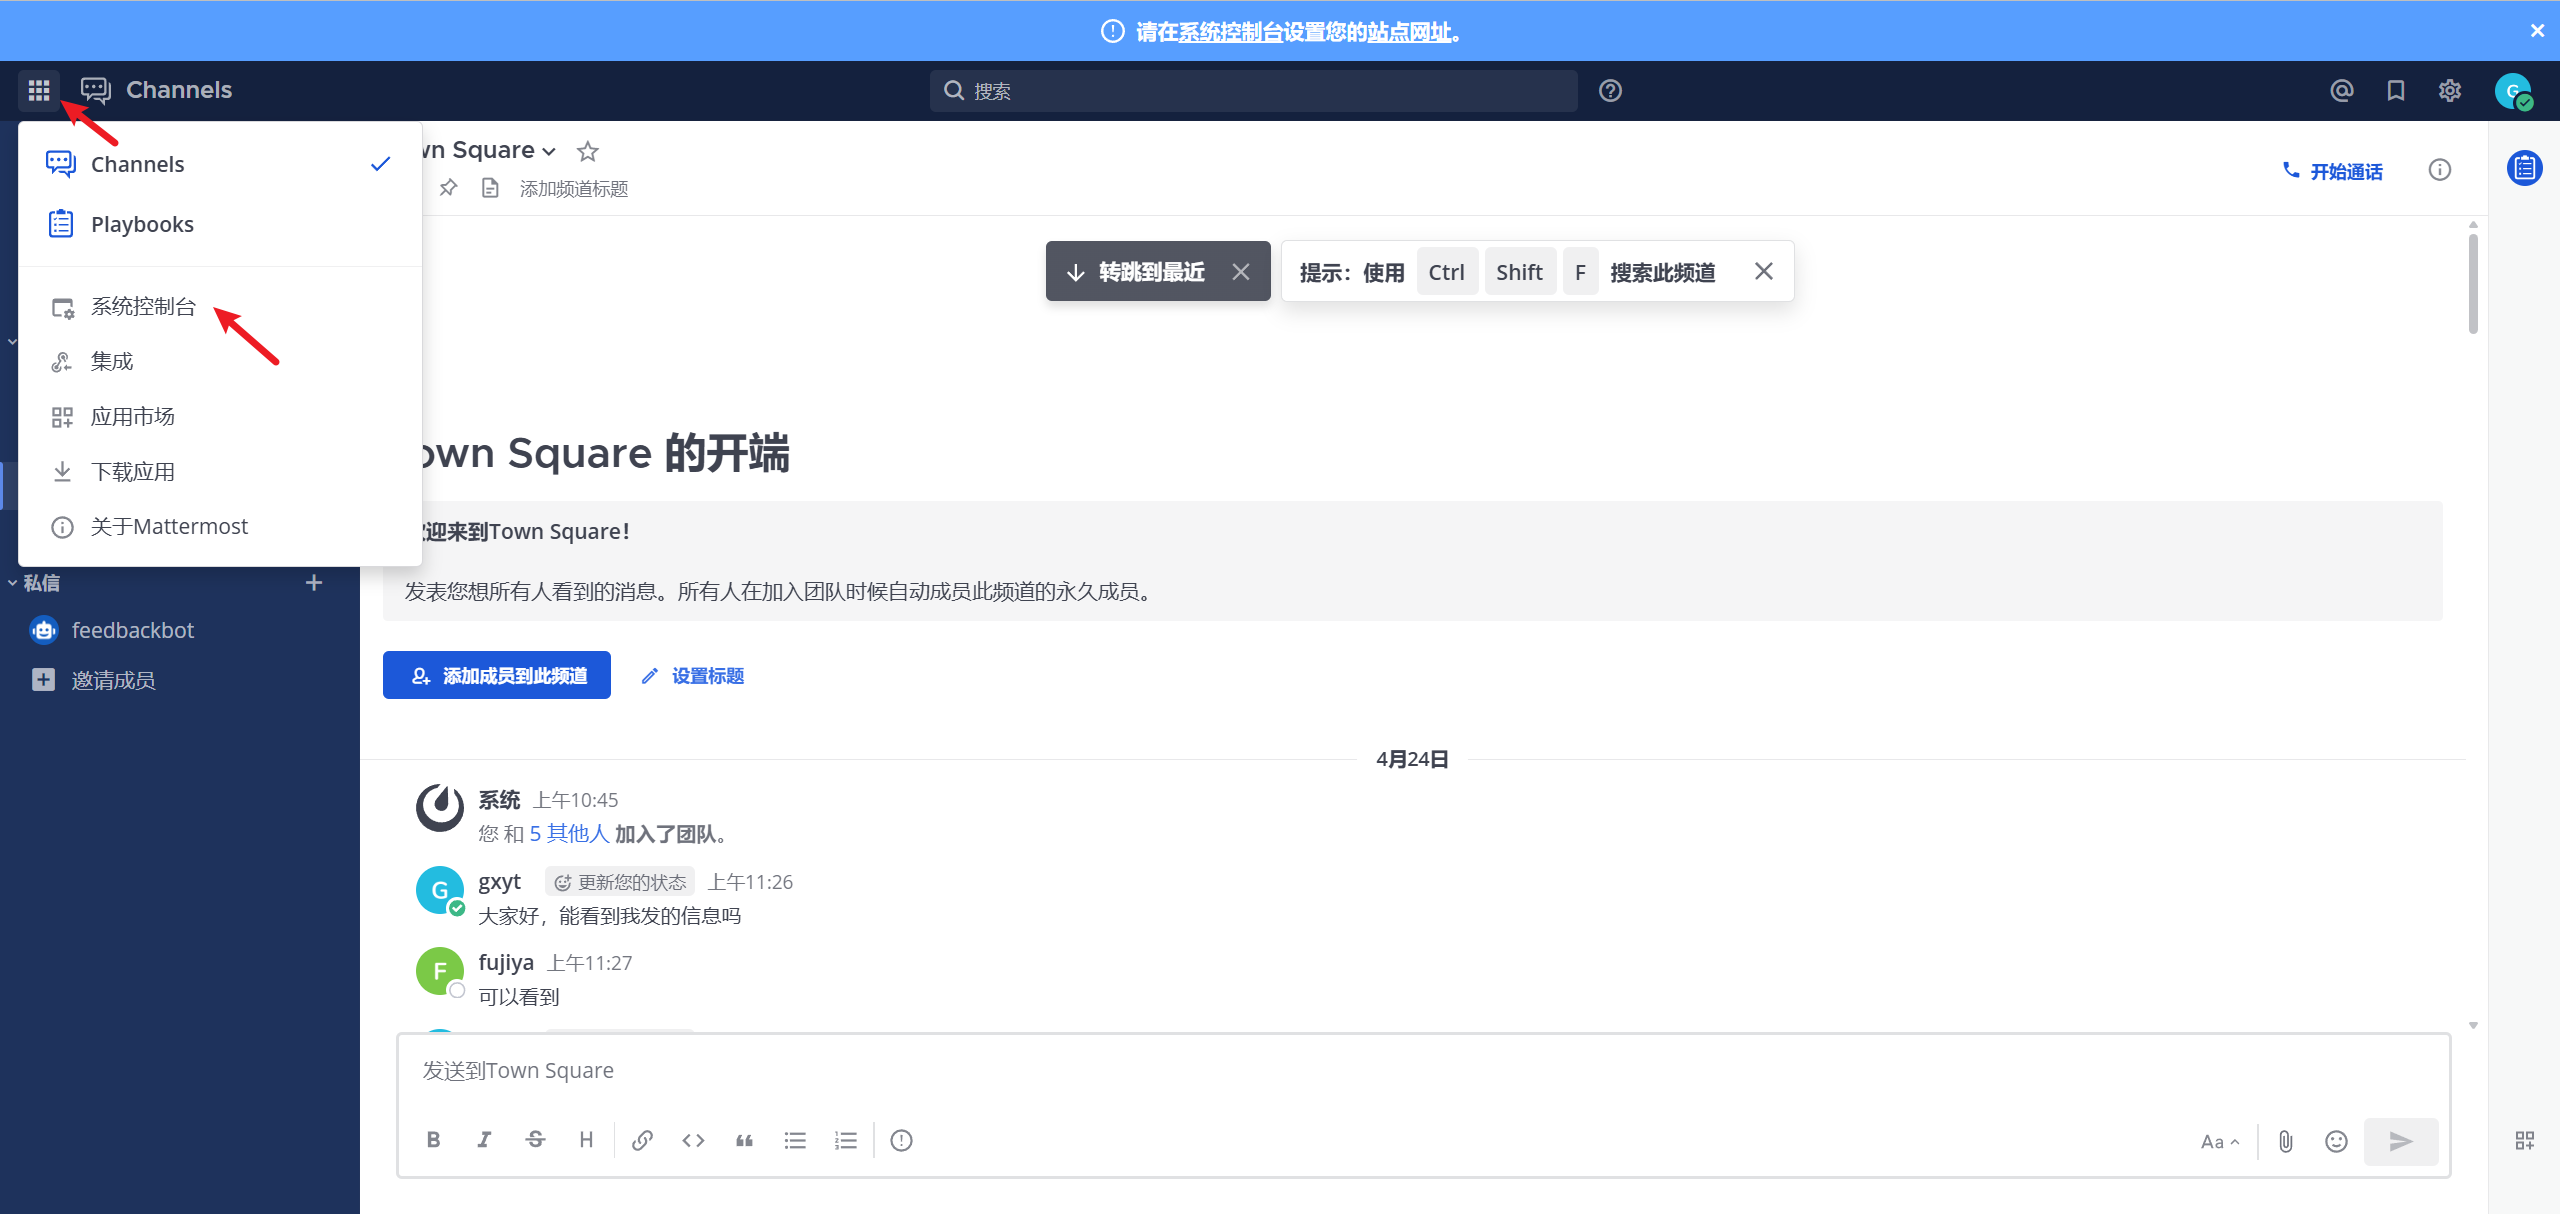This screenshot has width=2560, height=1214.
Task: Open recent mentions at-sign icon
Action: (2341, 91)
